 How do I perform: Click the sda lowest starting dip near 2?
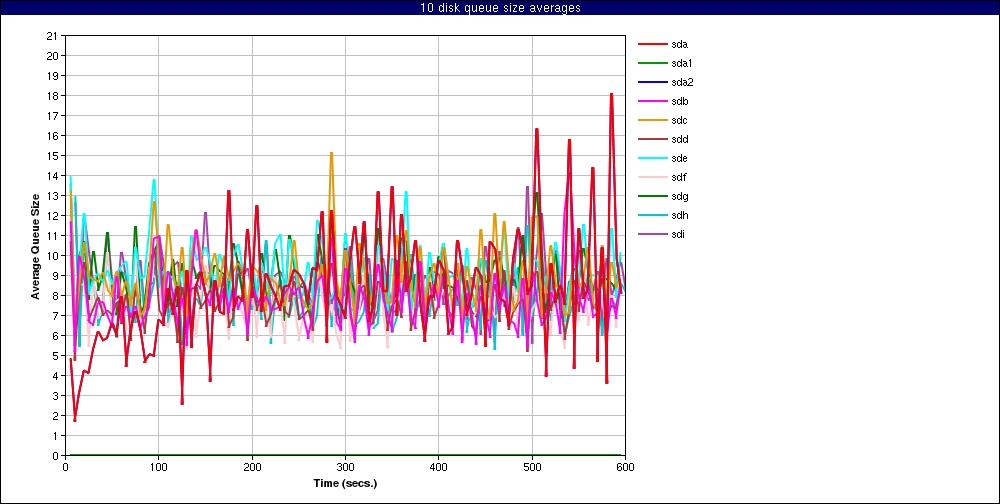(x=75, y=420)
